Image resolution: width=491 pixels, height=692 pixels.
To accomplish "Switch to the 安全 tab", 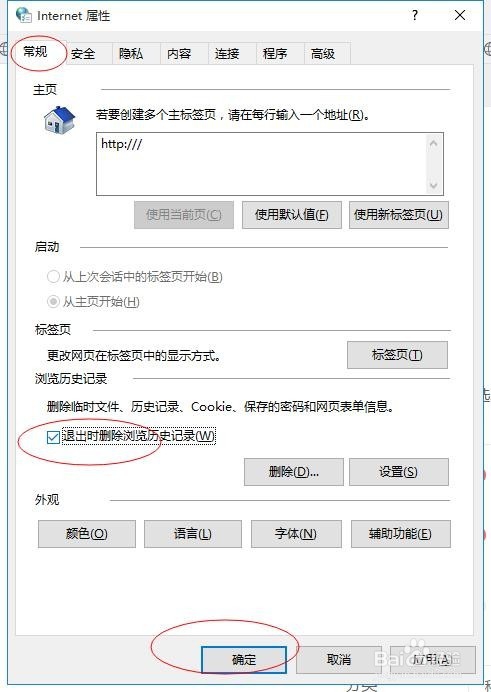I will click(83, 54).
